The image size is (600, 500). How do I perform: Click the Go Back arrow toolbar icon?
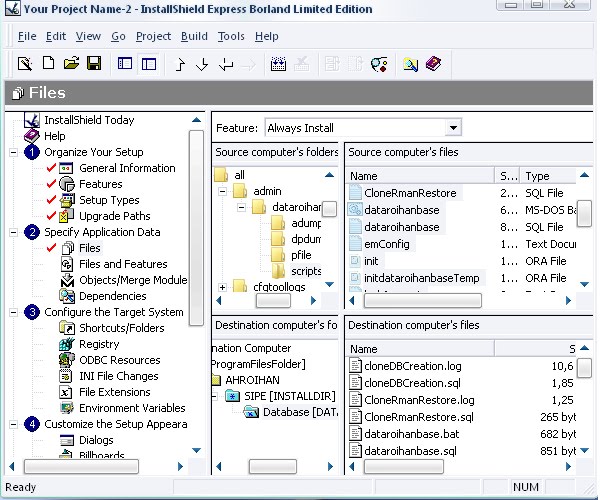click(x=226, y=64)
